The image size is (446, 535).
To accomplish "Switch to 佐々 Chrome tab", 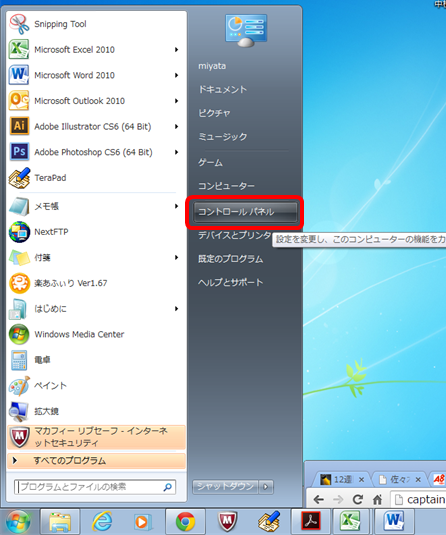I will pyautogui.click(x=400, y=480).
